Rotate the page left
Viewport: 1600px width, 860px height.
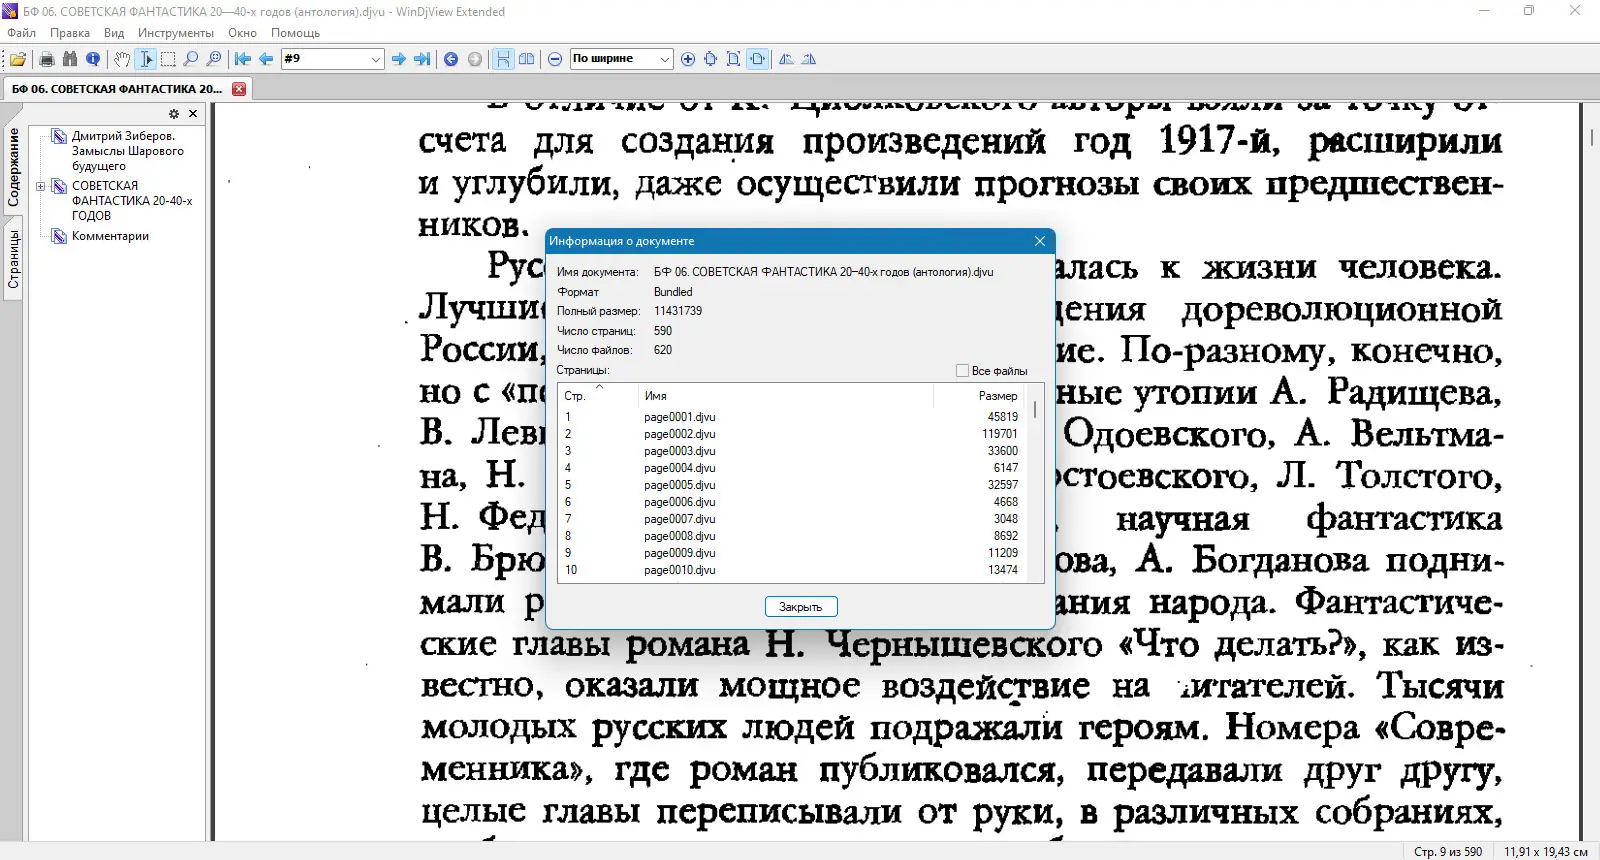coord(786,59)
